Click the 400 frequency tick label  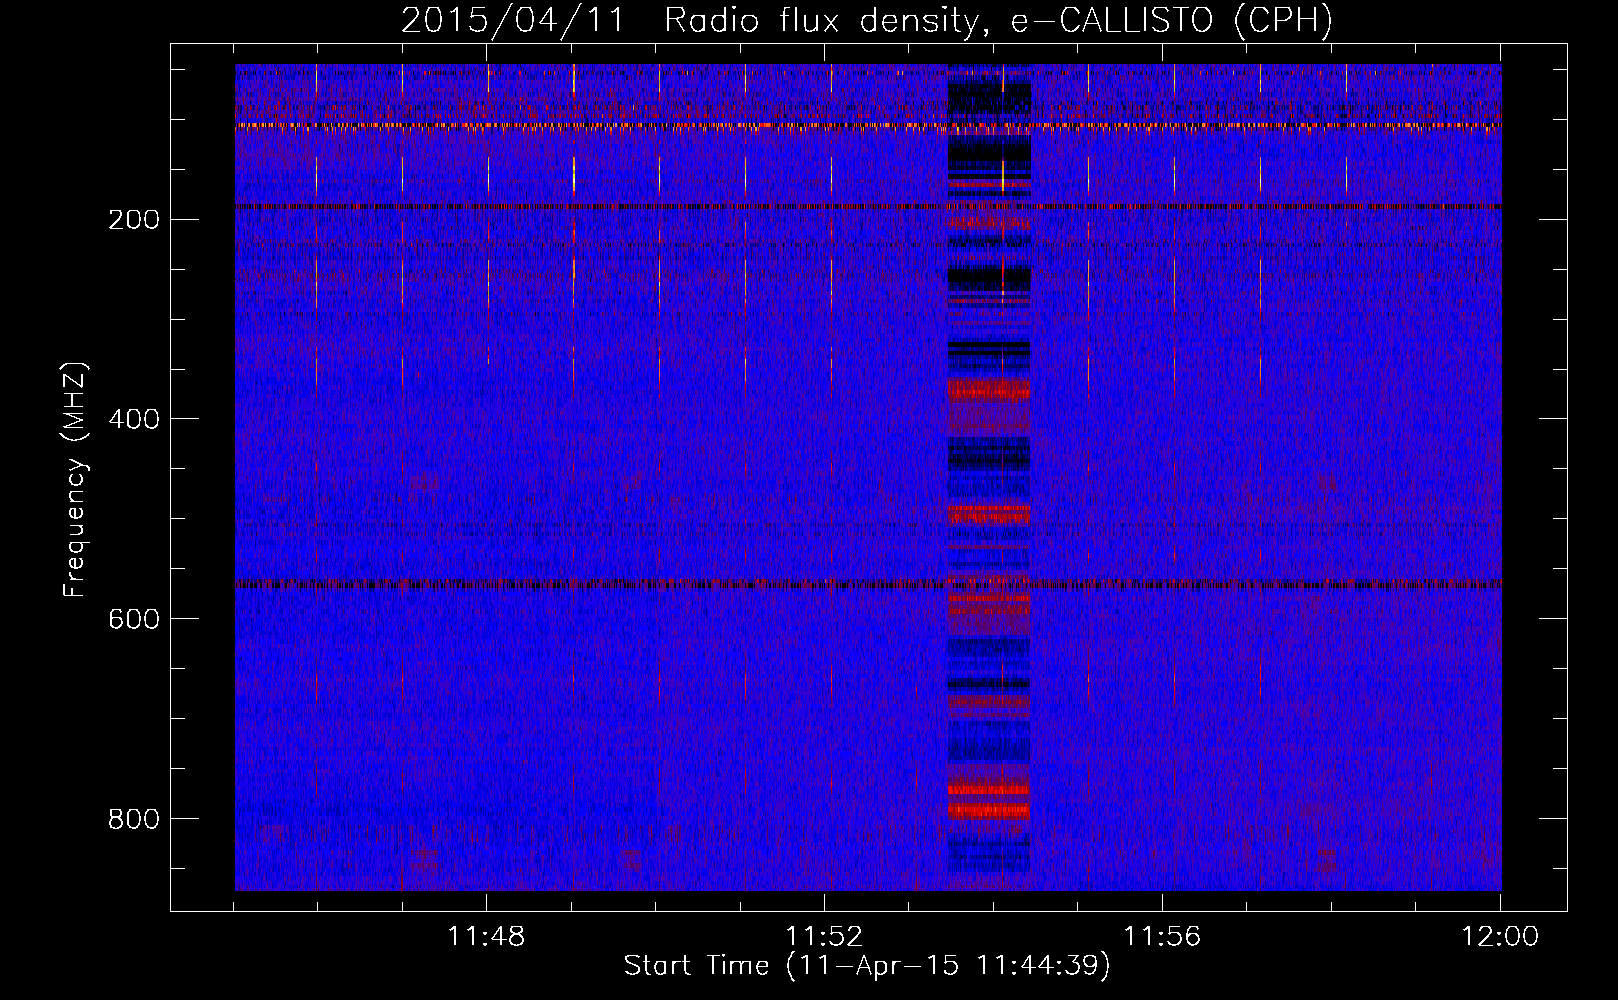pos(134,419)
